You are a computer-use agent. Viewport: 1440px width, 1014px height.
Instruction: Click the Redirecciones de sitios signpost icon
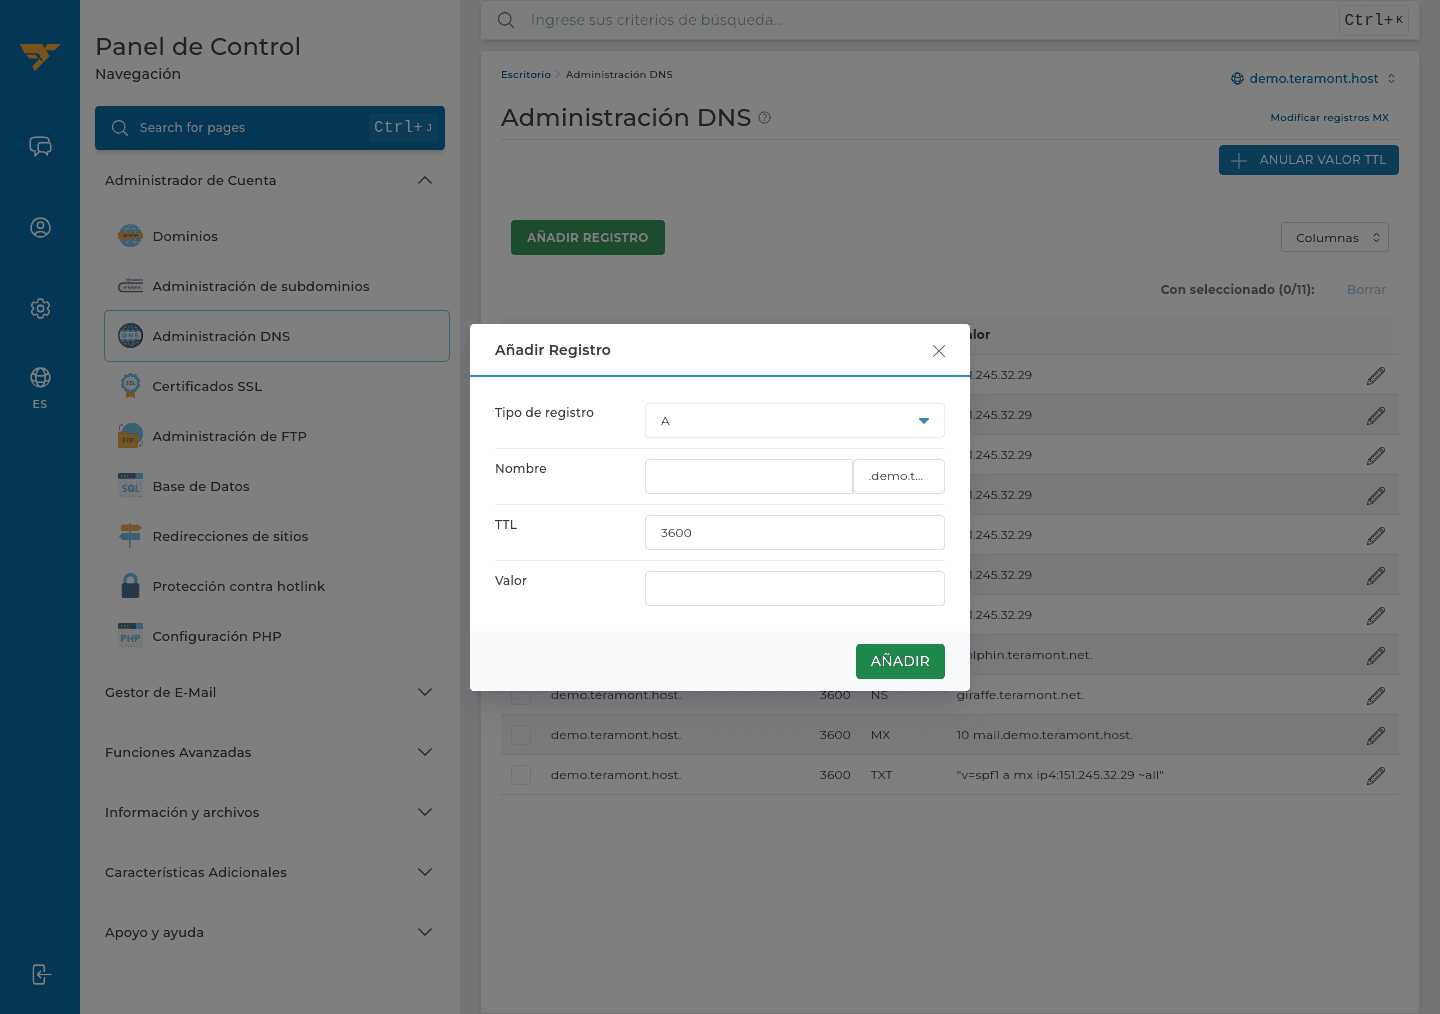pos(130,536)
